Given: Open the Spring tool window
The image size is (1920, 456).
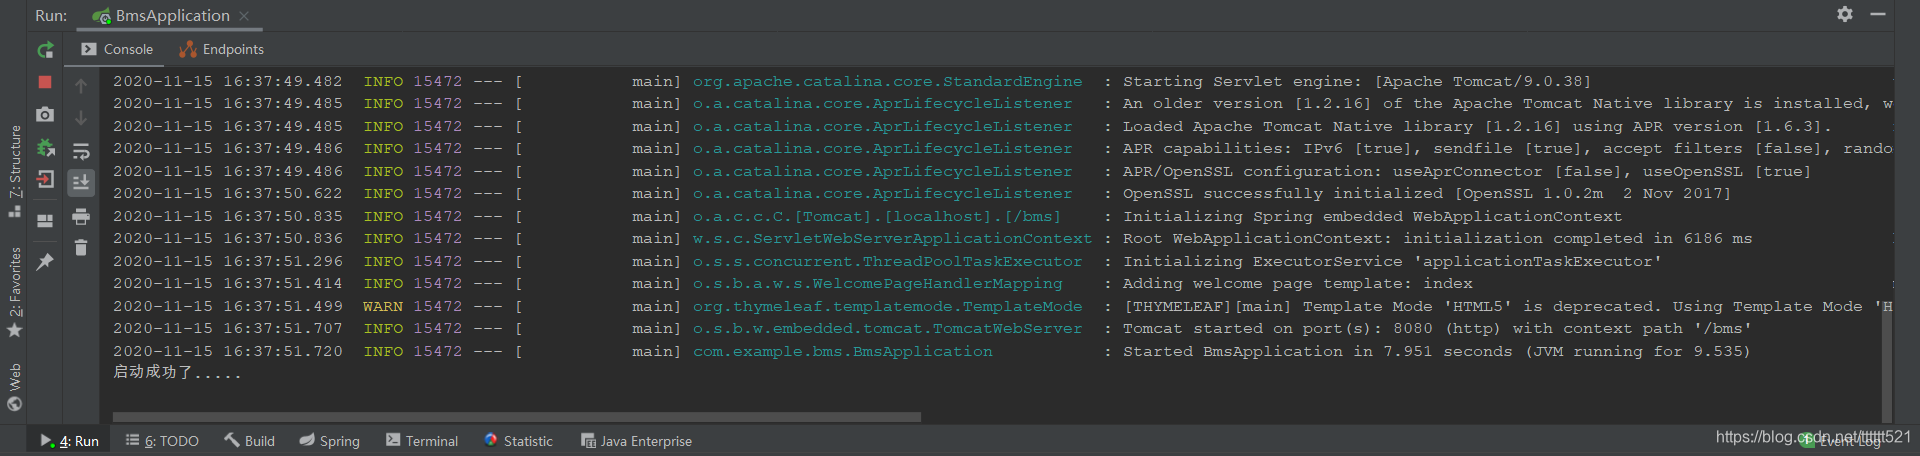Looking at the screenshot, I should (x=329, y=441).
